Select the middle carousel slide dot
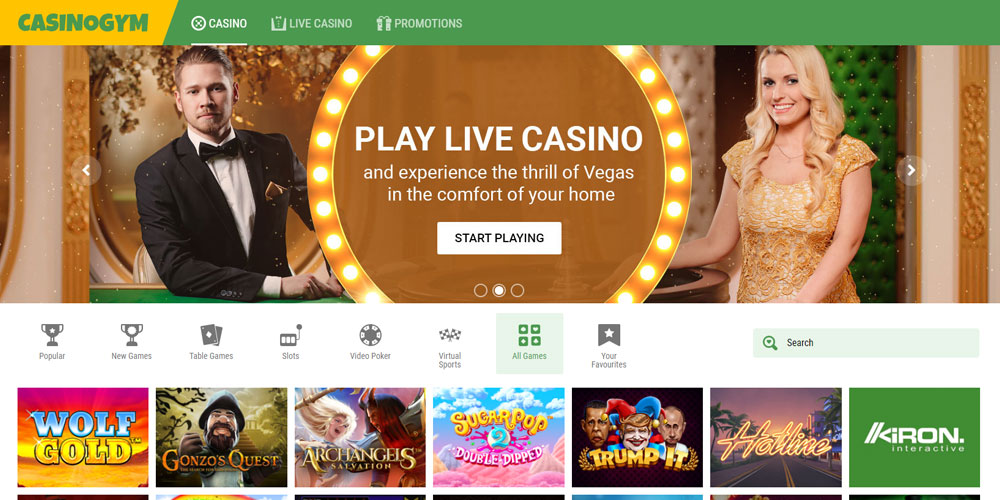 pos(499,291)
